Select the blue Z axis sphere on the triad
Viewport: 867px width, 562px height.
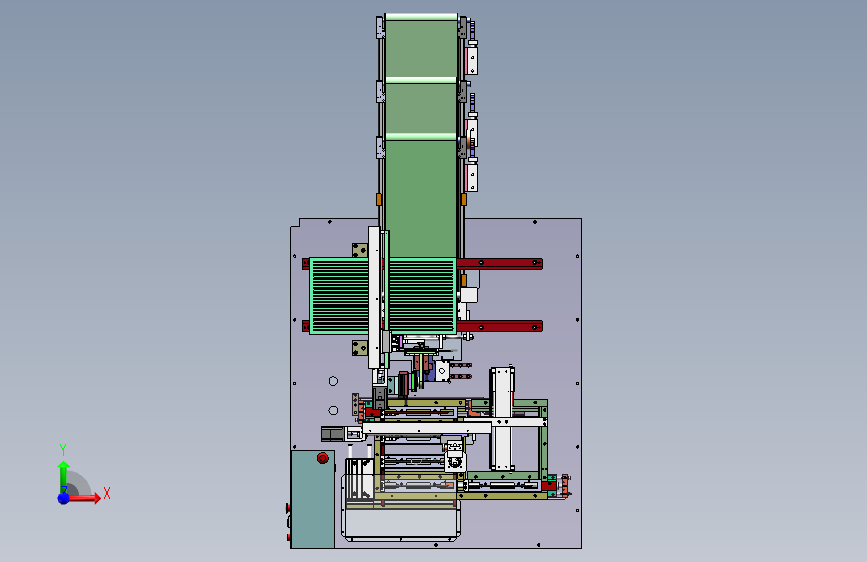[x=64, y=498]
